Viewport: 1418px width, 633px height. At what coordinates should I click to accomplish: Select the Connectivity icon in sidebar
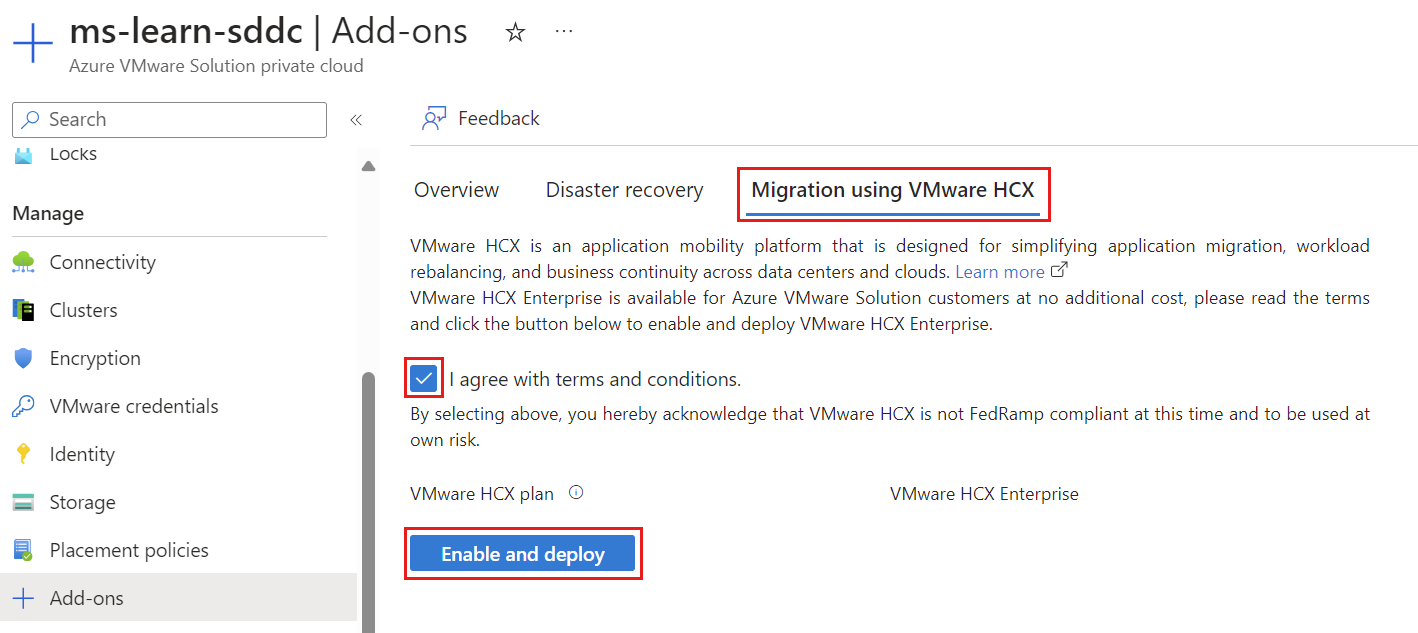coord(22,261)
